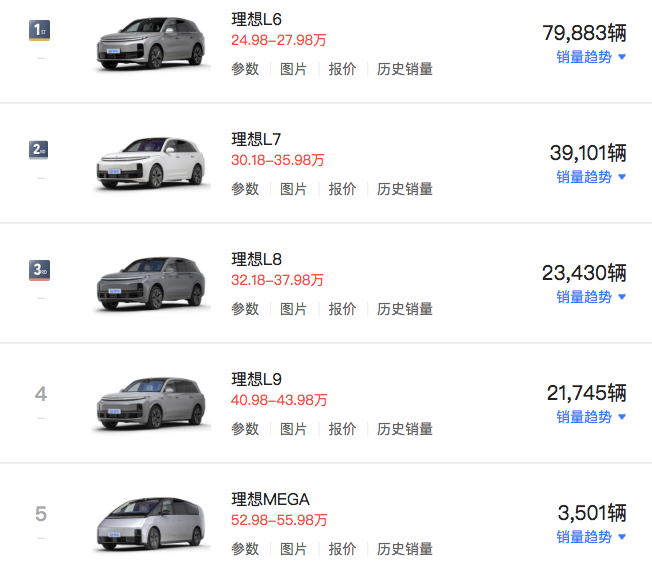The width and height of the screenshot is (652, 568).
Task: View 图片 for 理想L6
Action: pos(294,69)
